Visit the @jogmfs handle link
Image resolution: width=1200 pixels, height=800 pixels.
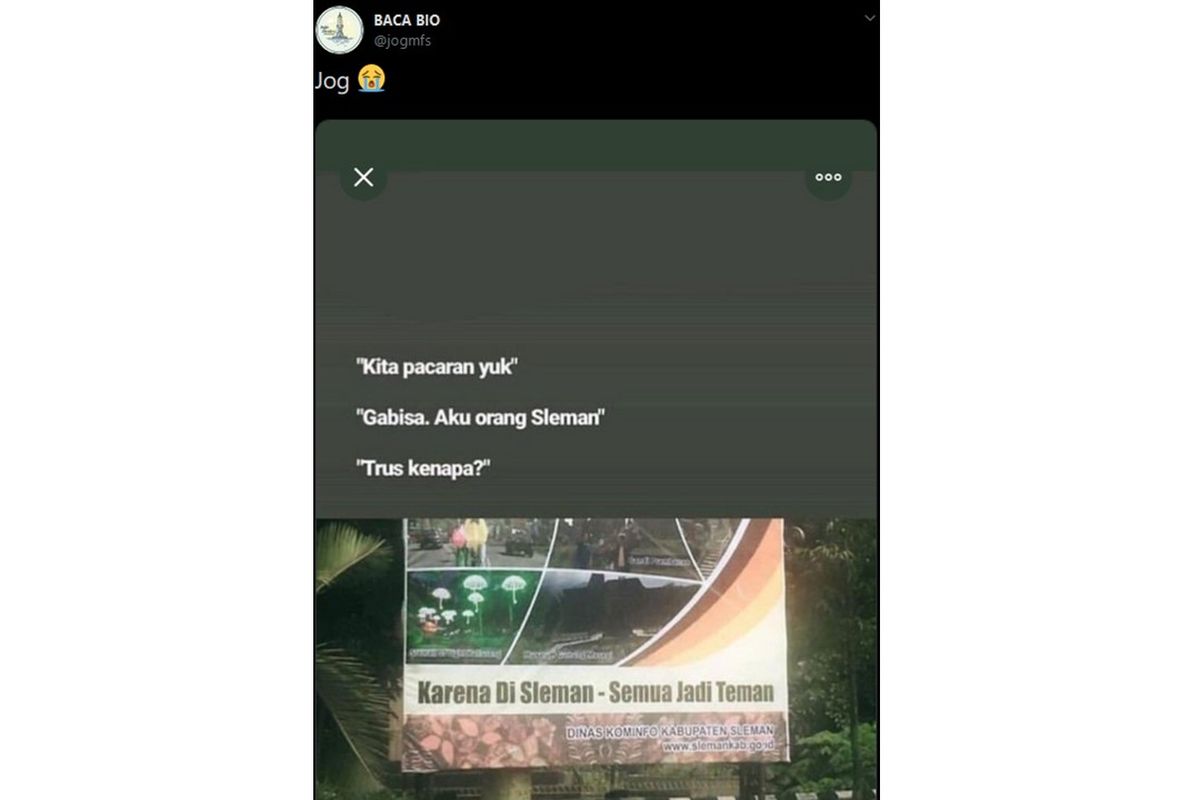click(x=402, y=41)
